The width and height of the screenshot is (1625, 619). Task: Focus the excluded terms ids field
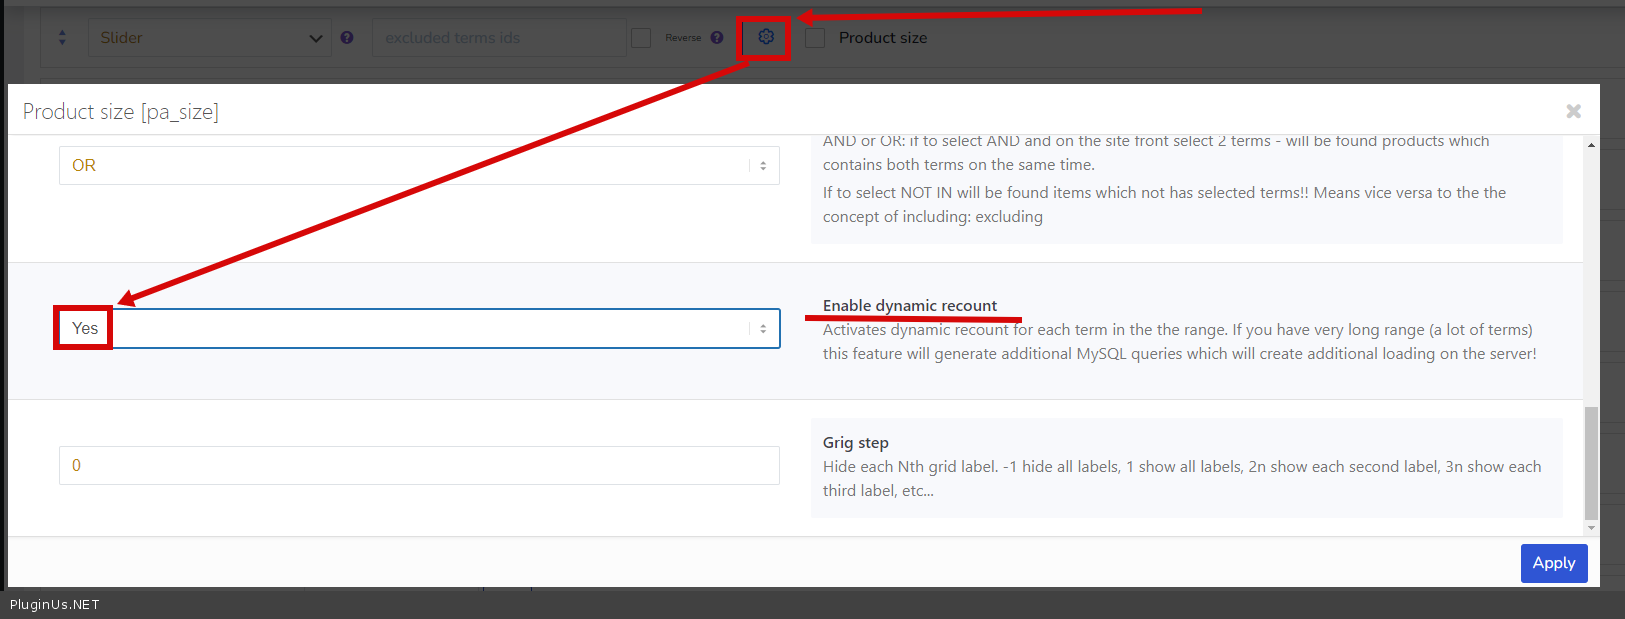click(498, 38)
